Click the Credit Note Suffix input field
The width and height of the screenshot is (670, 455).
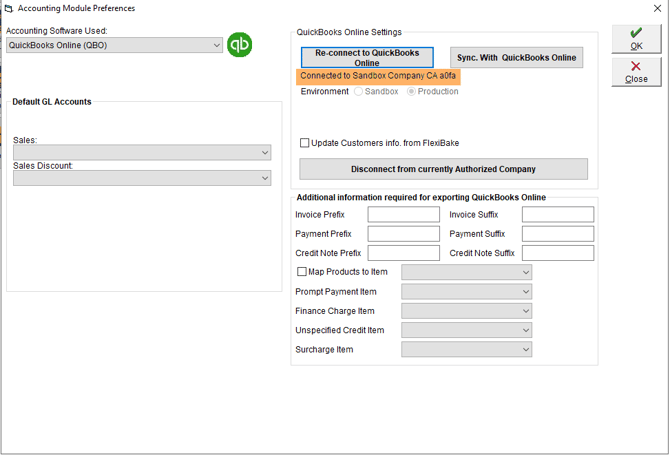(x=558, y=253)
